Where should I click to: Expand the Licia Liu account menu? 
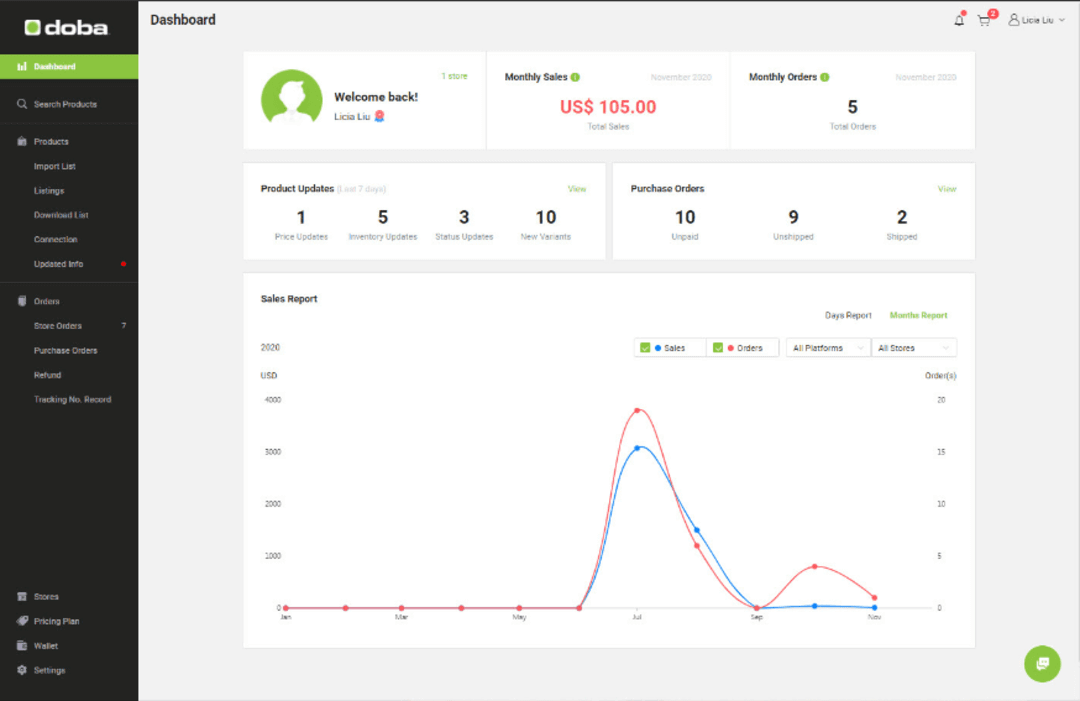(1037, 19)
